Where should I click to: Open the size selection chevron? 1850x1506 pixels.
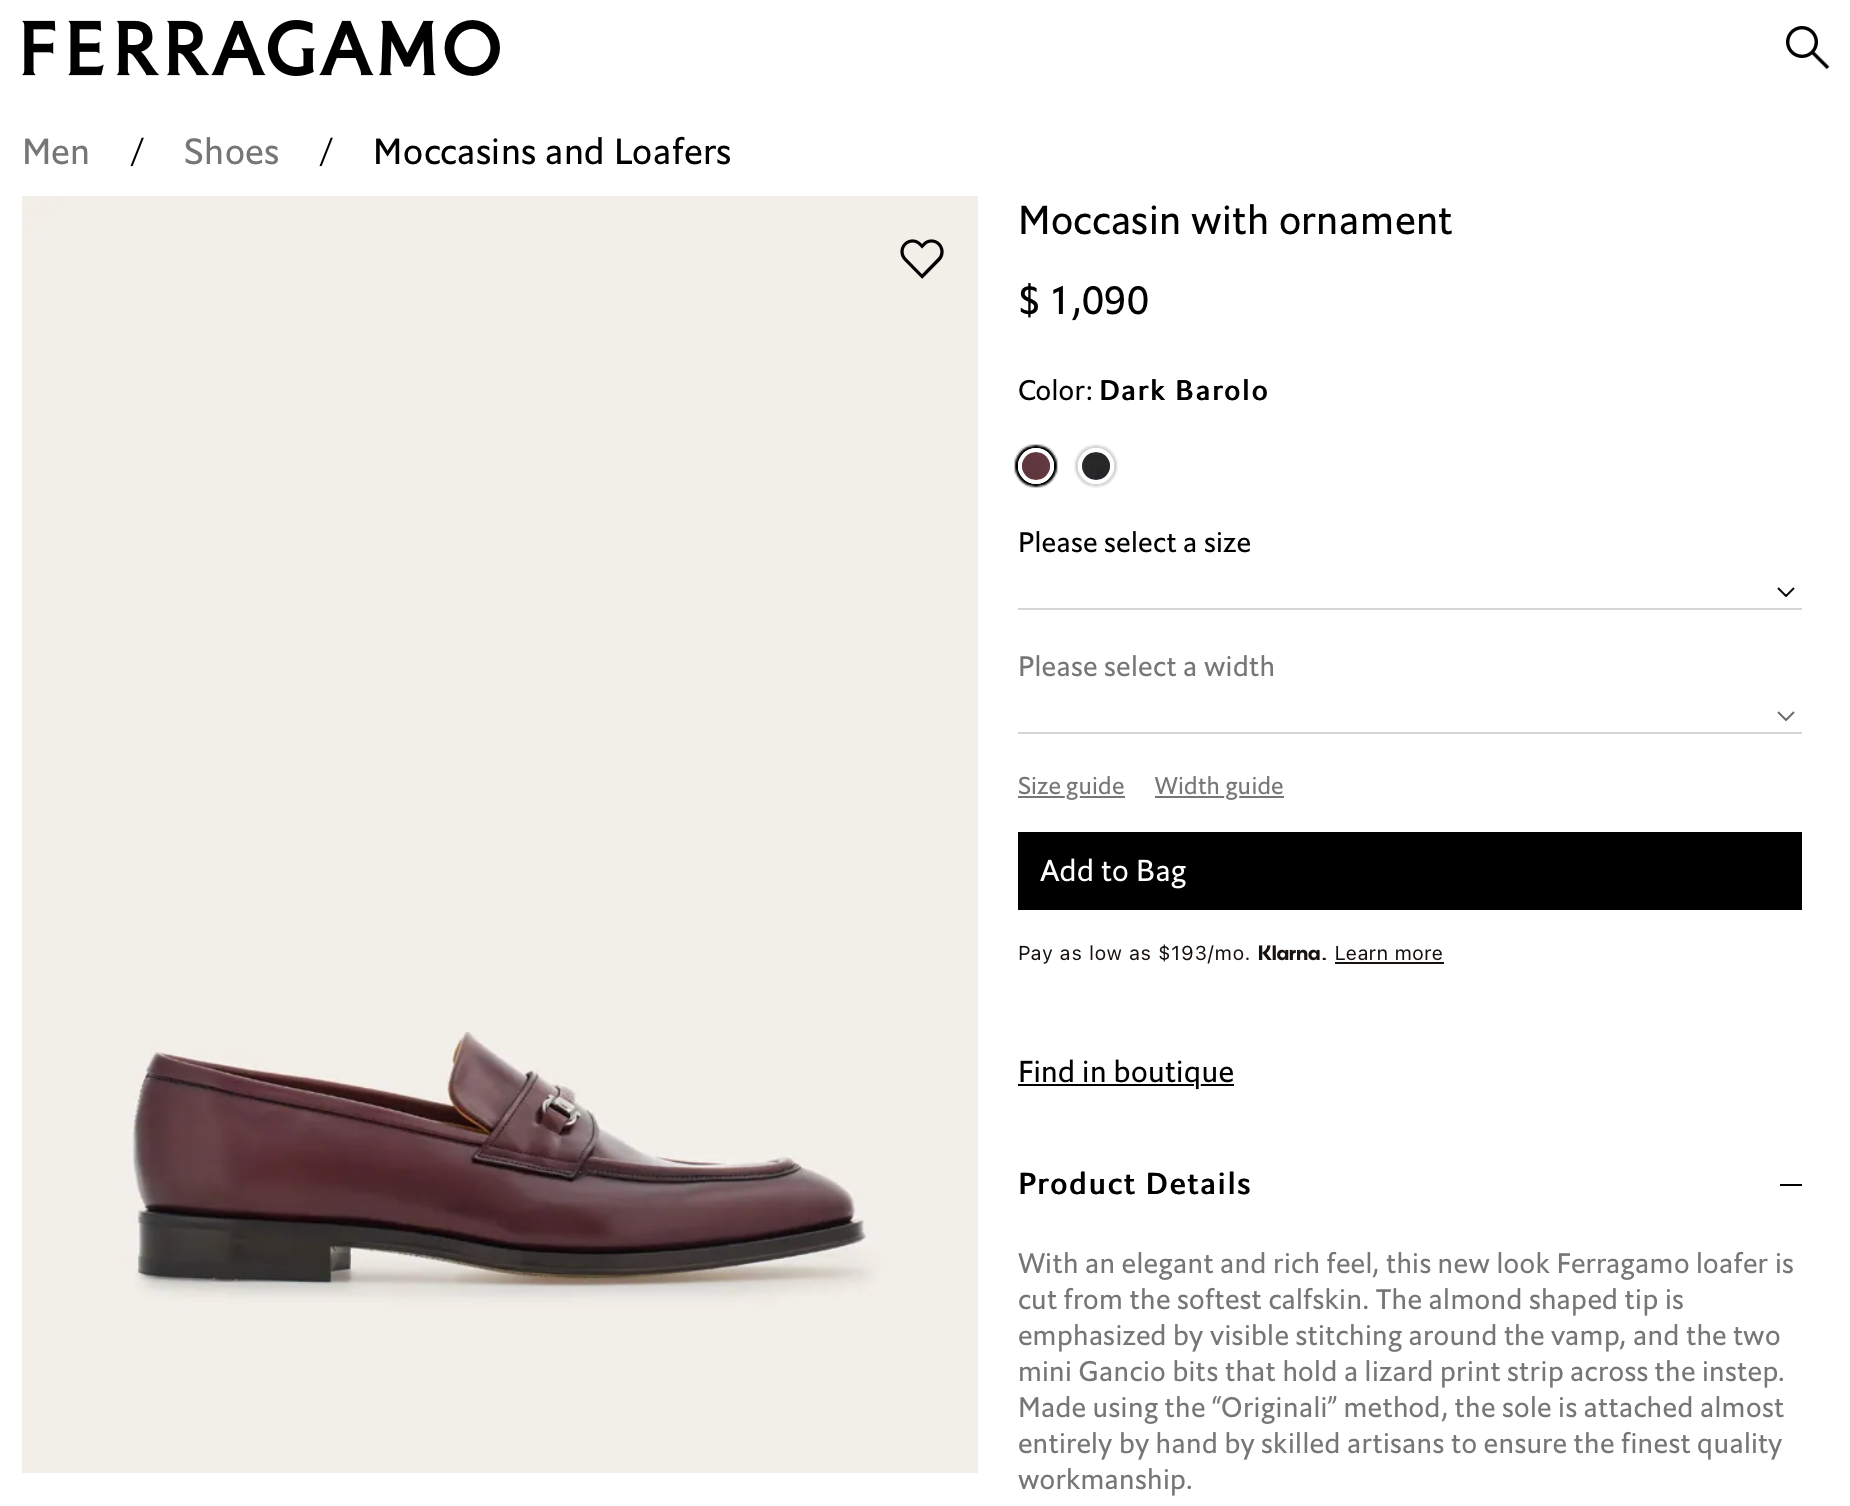tap(1786, 592)
